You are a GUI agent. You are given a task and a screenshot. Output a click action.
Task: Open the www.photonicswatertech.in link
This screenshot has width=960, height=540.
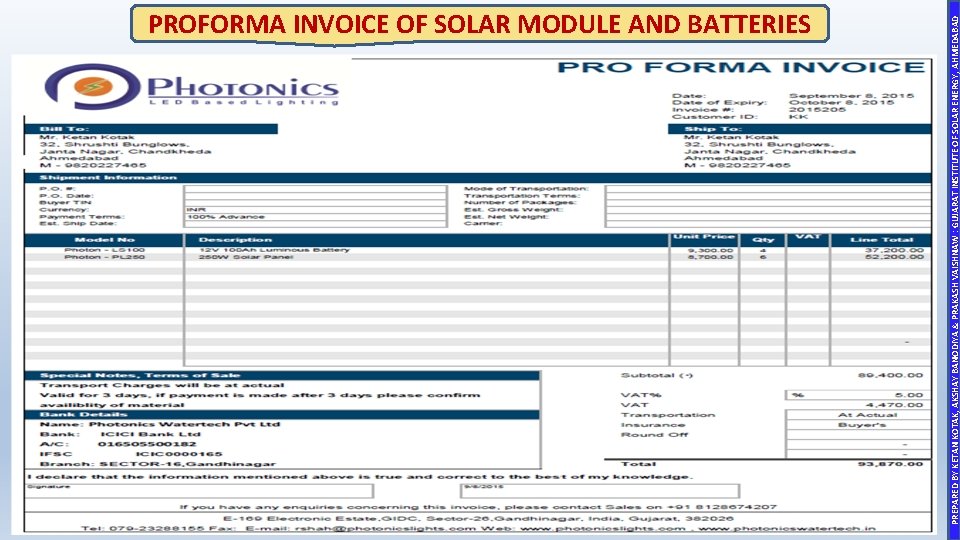coord(787,528)
